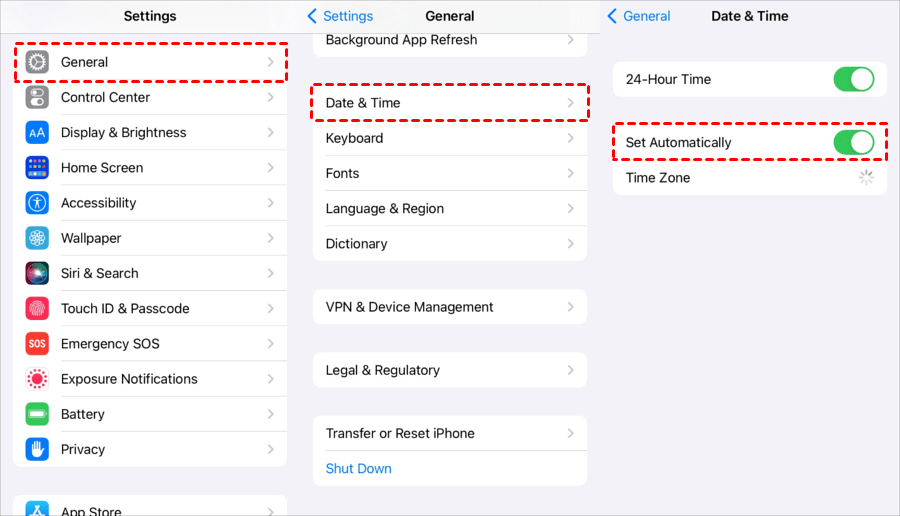Tap the Control Center switches icon
Screen dimensions: 900x516
coord(37,98)
